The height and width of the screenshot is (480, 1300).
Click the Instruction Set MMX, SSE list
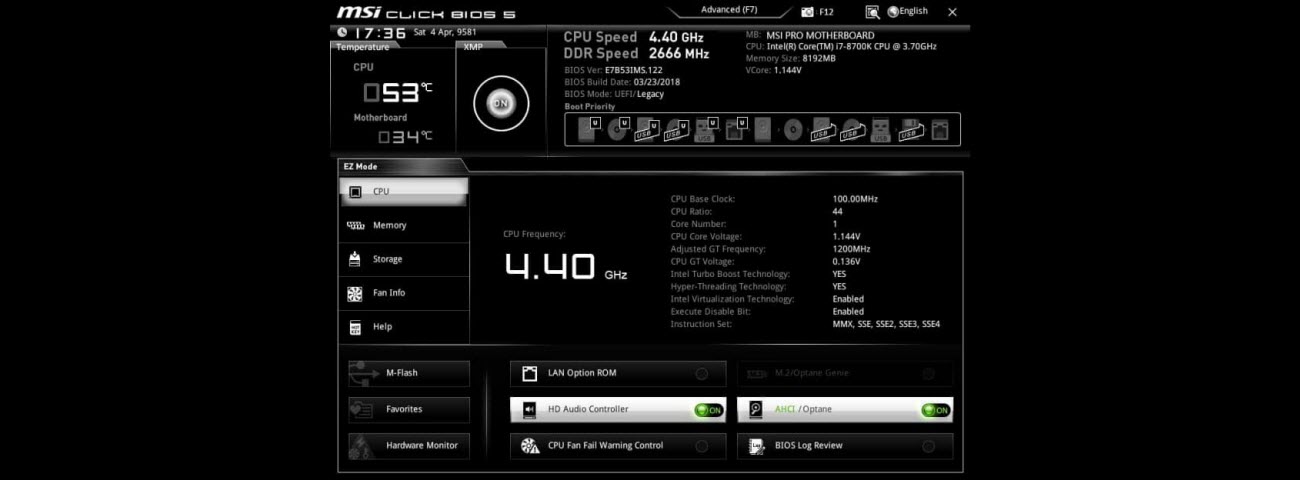coord(886,324)
